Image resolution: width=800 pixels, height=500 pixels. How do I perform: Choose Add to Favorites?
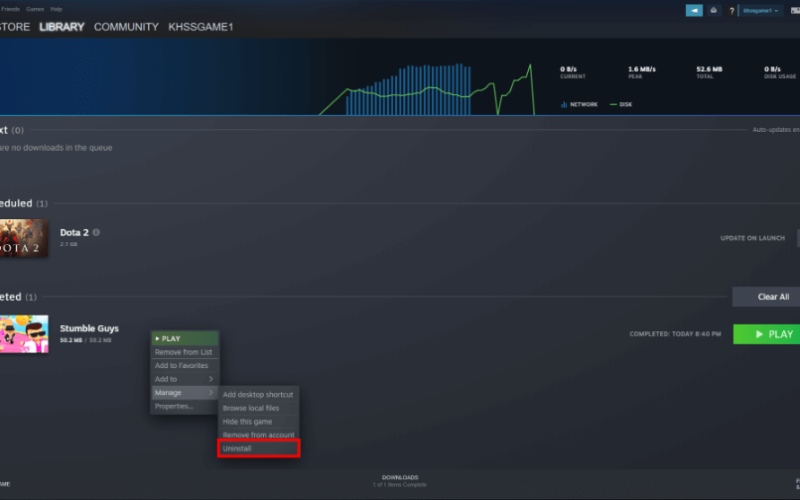click(x=185, y=365)
